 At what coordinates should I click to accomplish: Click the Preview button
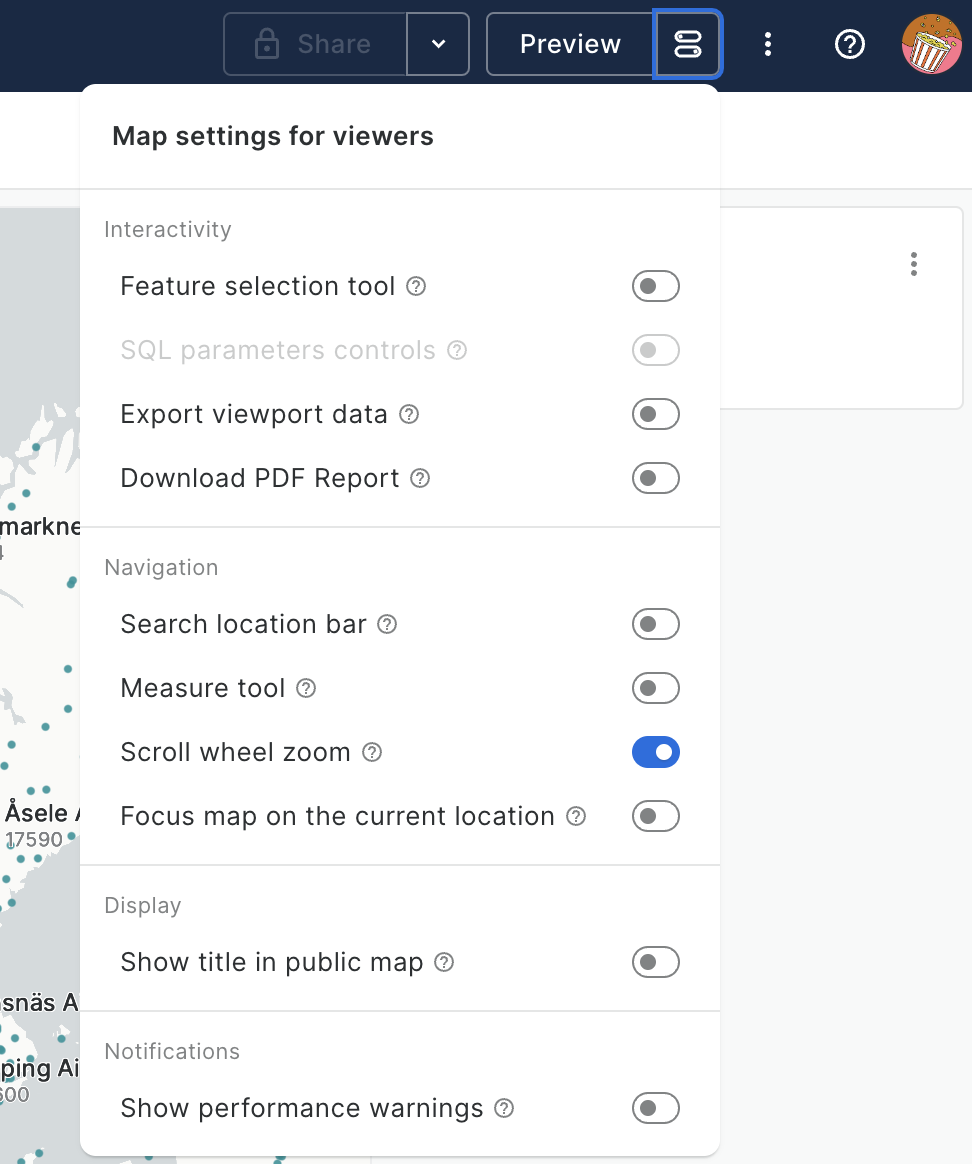pos(570,44)
